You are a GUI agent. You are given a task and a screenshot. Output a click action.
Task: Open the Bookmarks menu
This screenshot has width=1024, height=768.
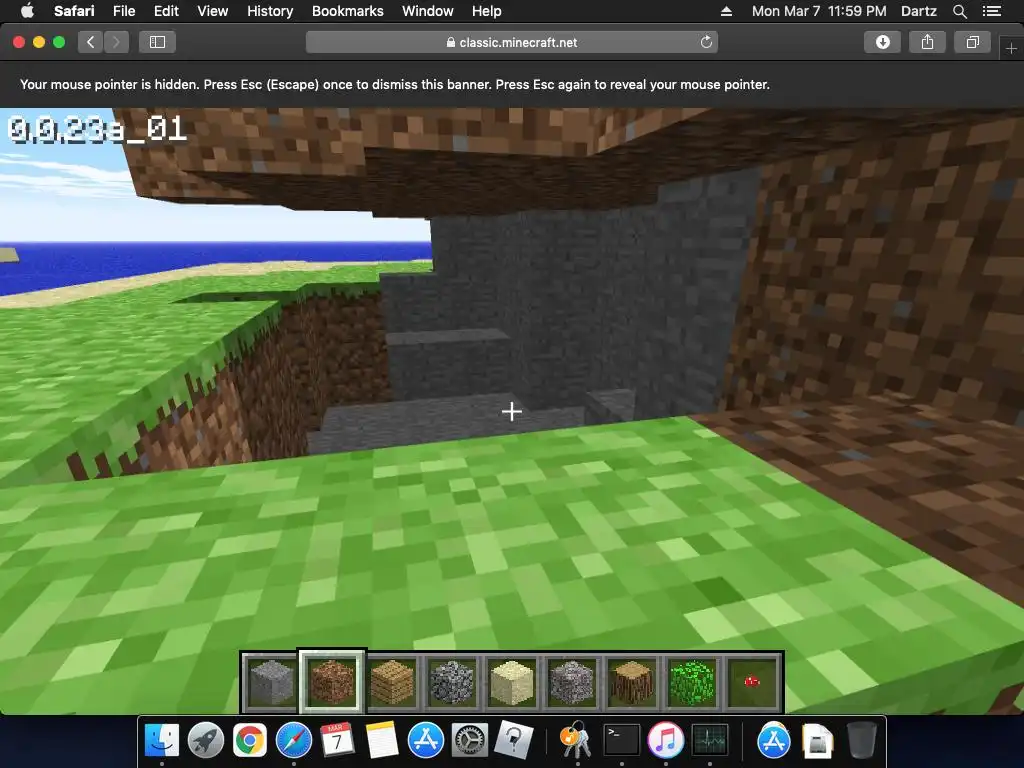(x=347, y=11)
